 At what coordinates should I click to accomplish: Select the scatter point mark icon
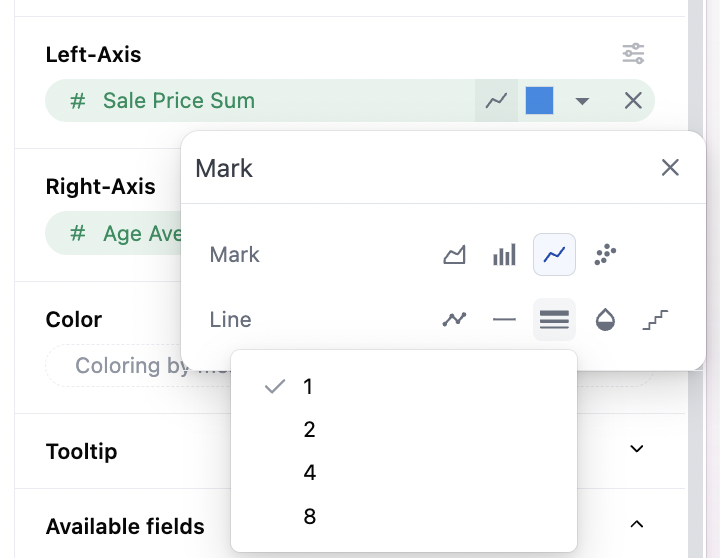pos(605,255)
